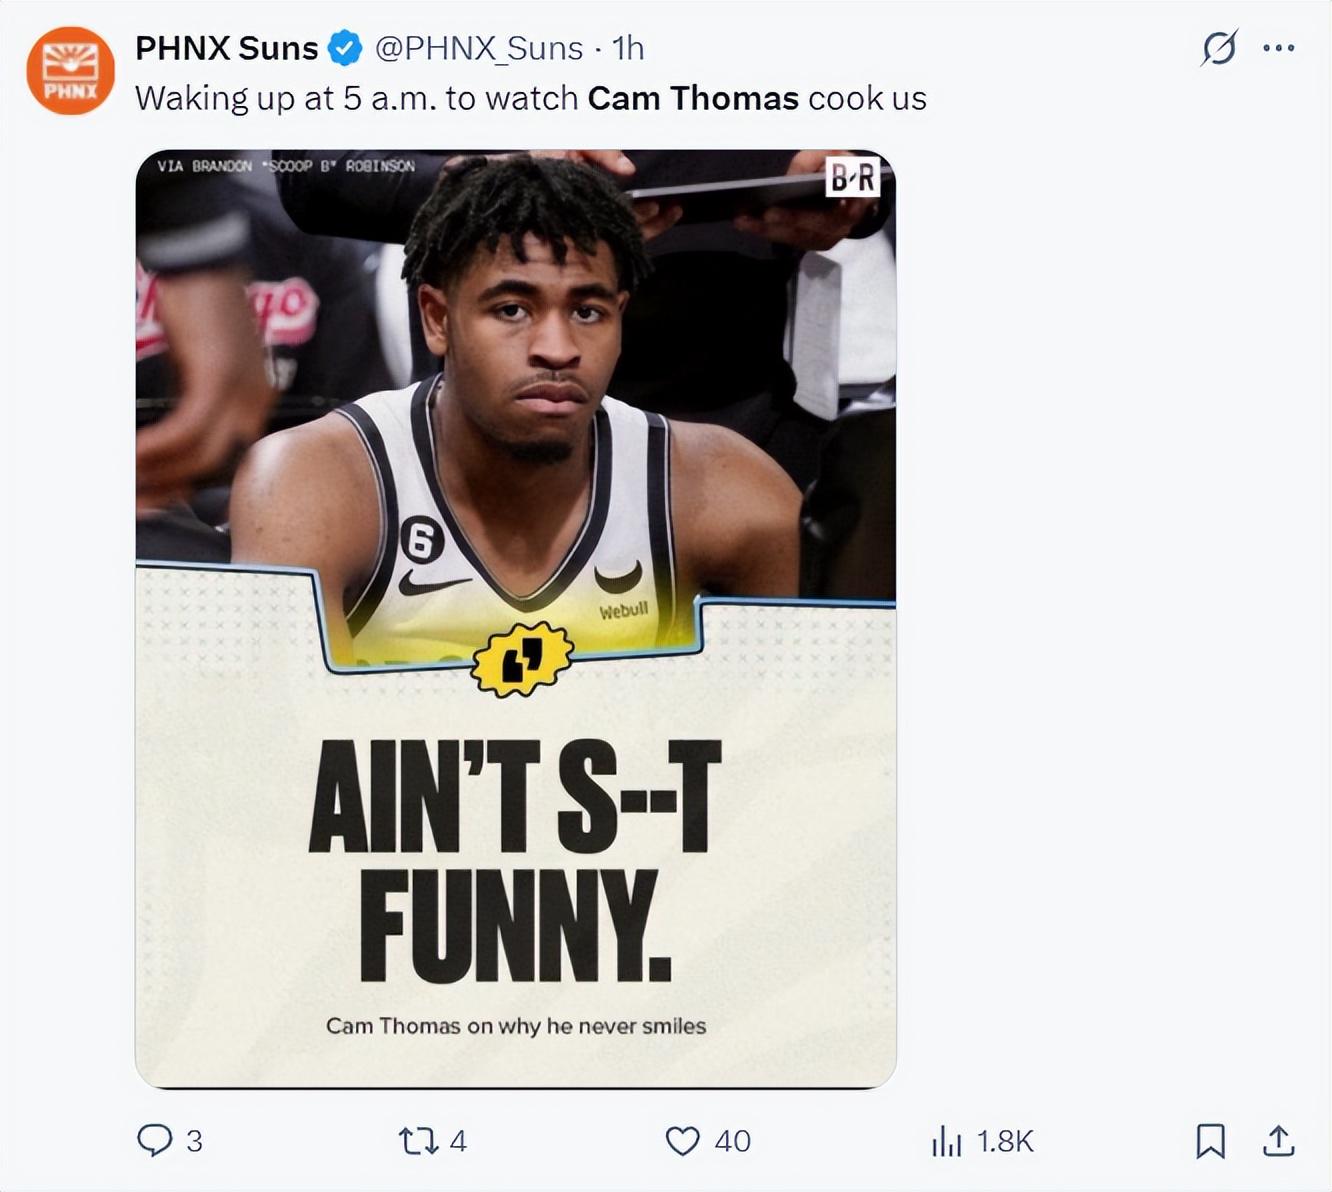Screen dimensions: 1332x1192
Task: Click the repost count showing 4
Action: click(455, 1139)
